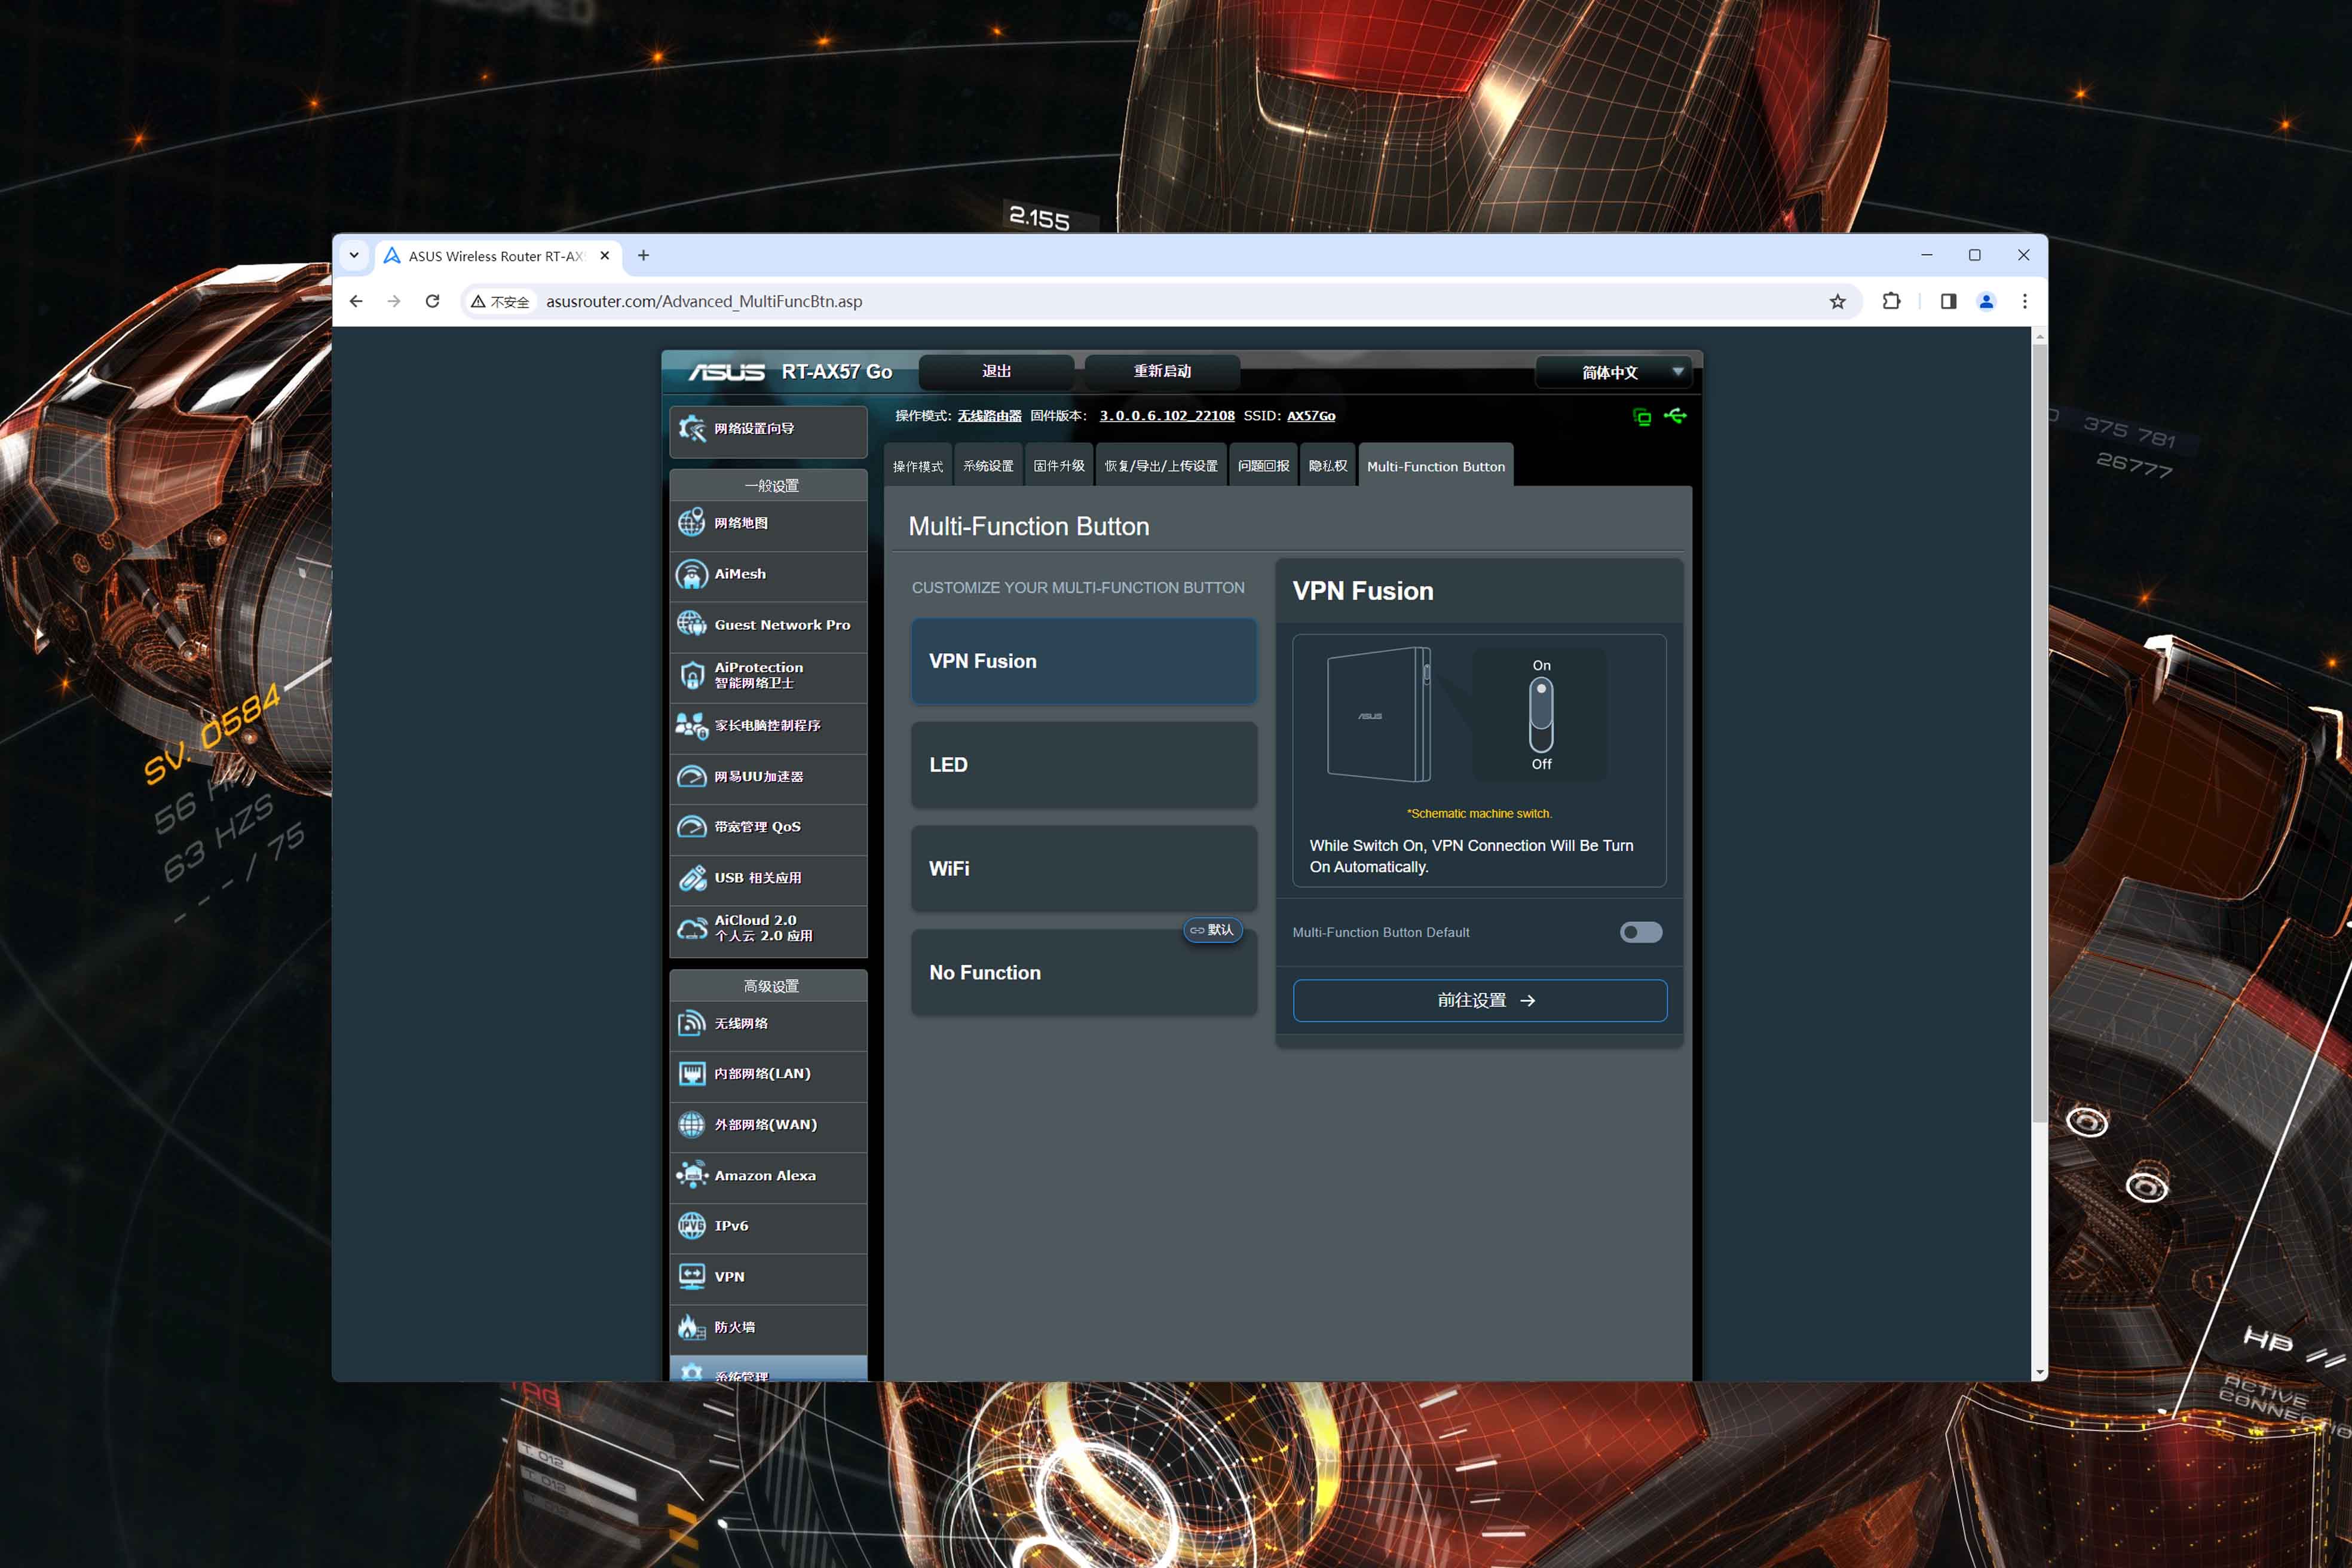Click the AiProtection shield icon
The image size is (2352, 1568).
[691, 675]
